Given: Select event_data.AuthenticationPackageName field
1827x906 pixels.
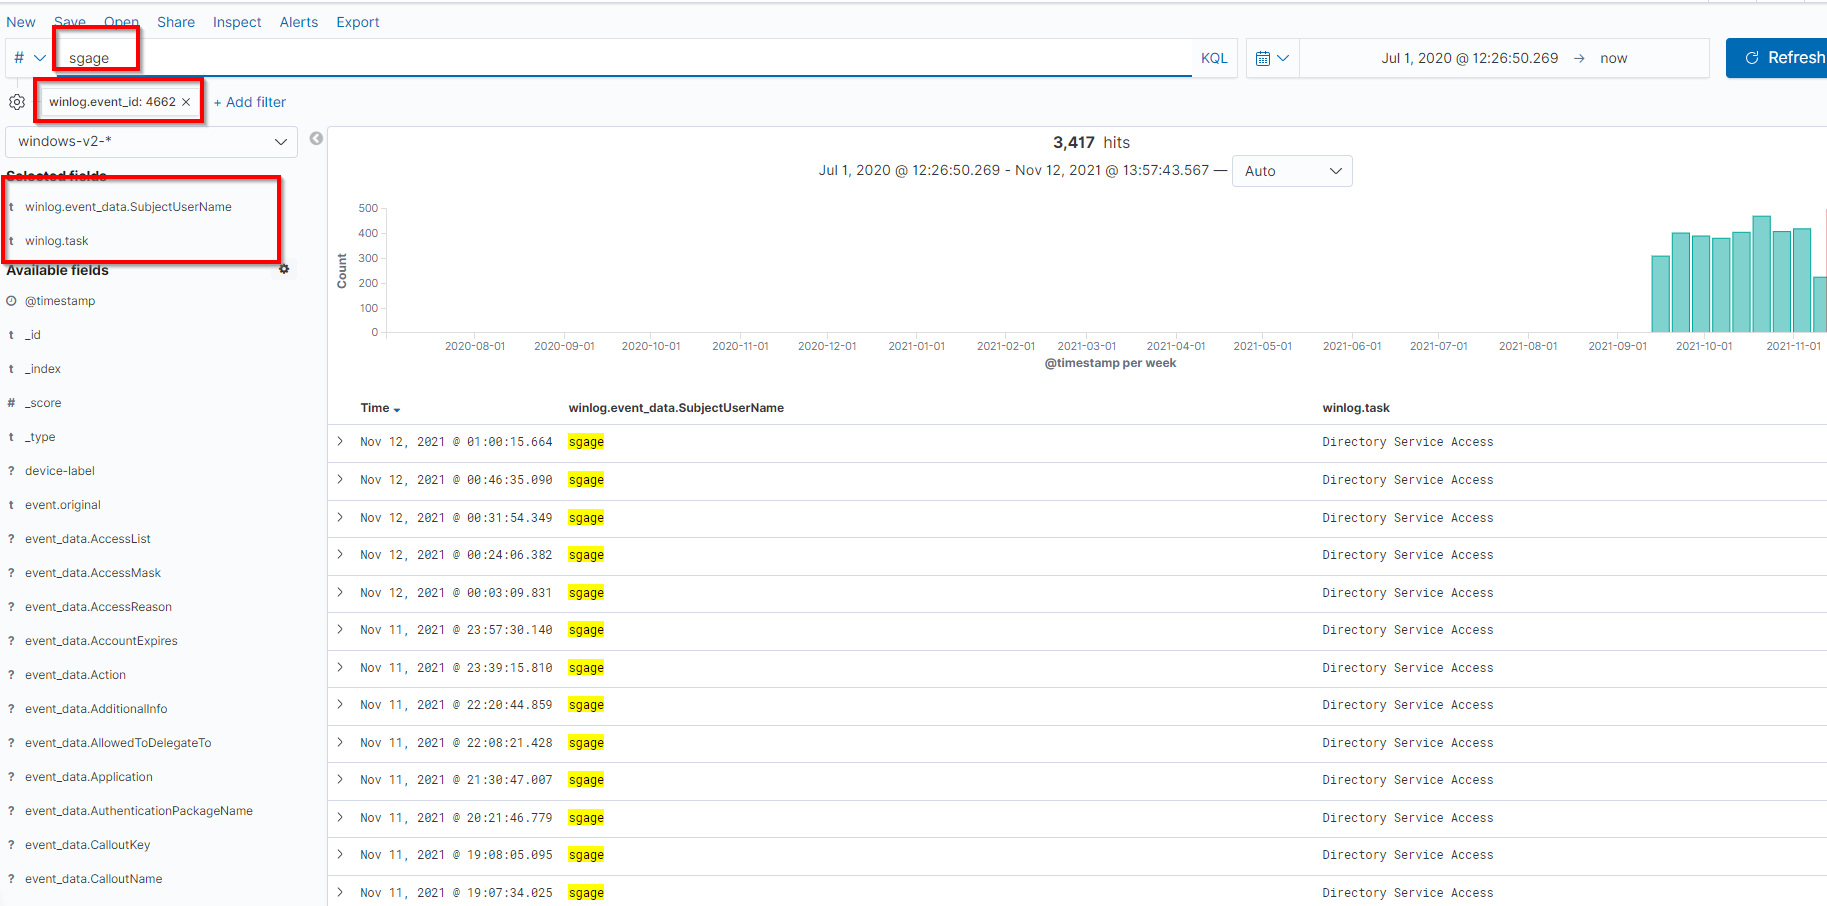Looking at the screenshot, I should pyautogui.click(x=139, y=811).
